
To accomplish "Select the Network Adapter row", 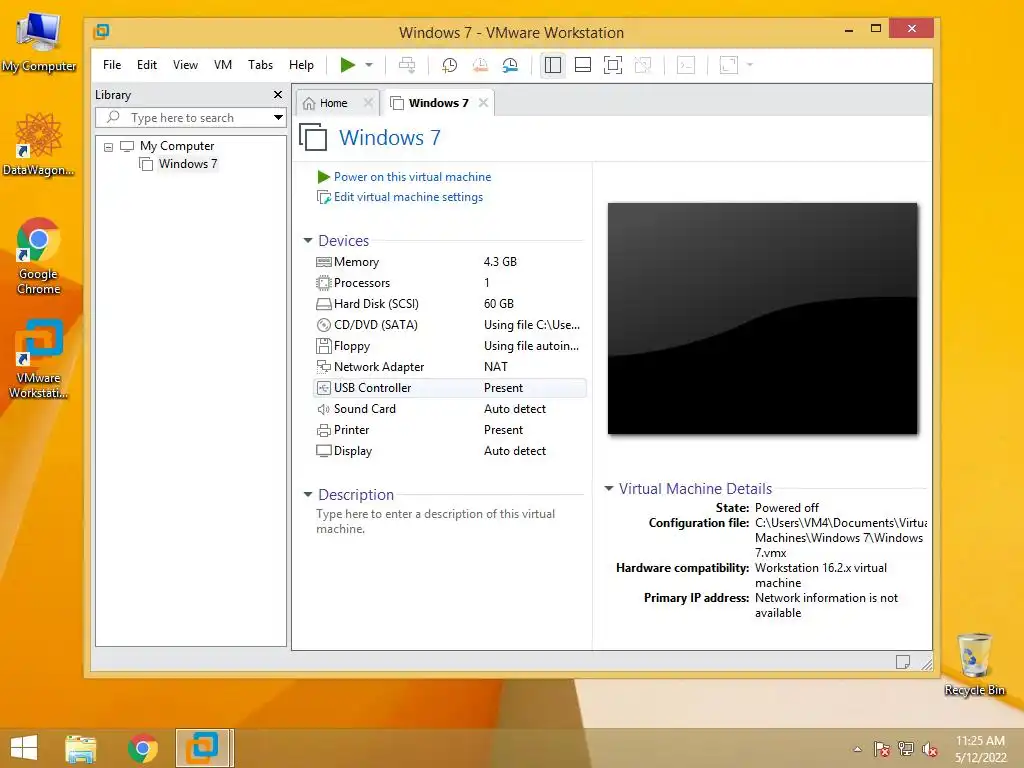I will (450, 367).
